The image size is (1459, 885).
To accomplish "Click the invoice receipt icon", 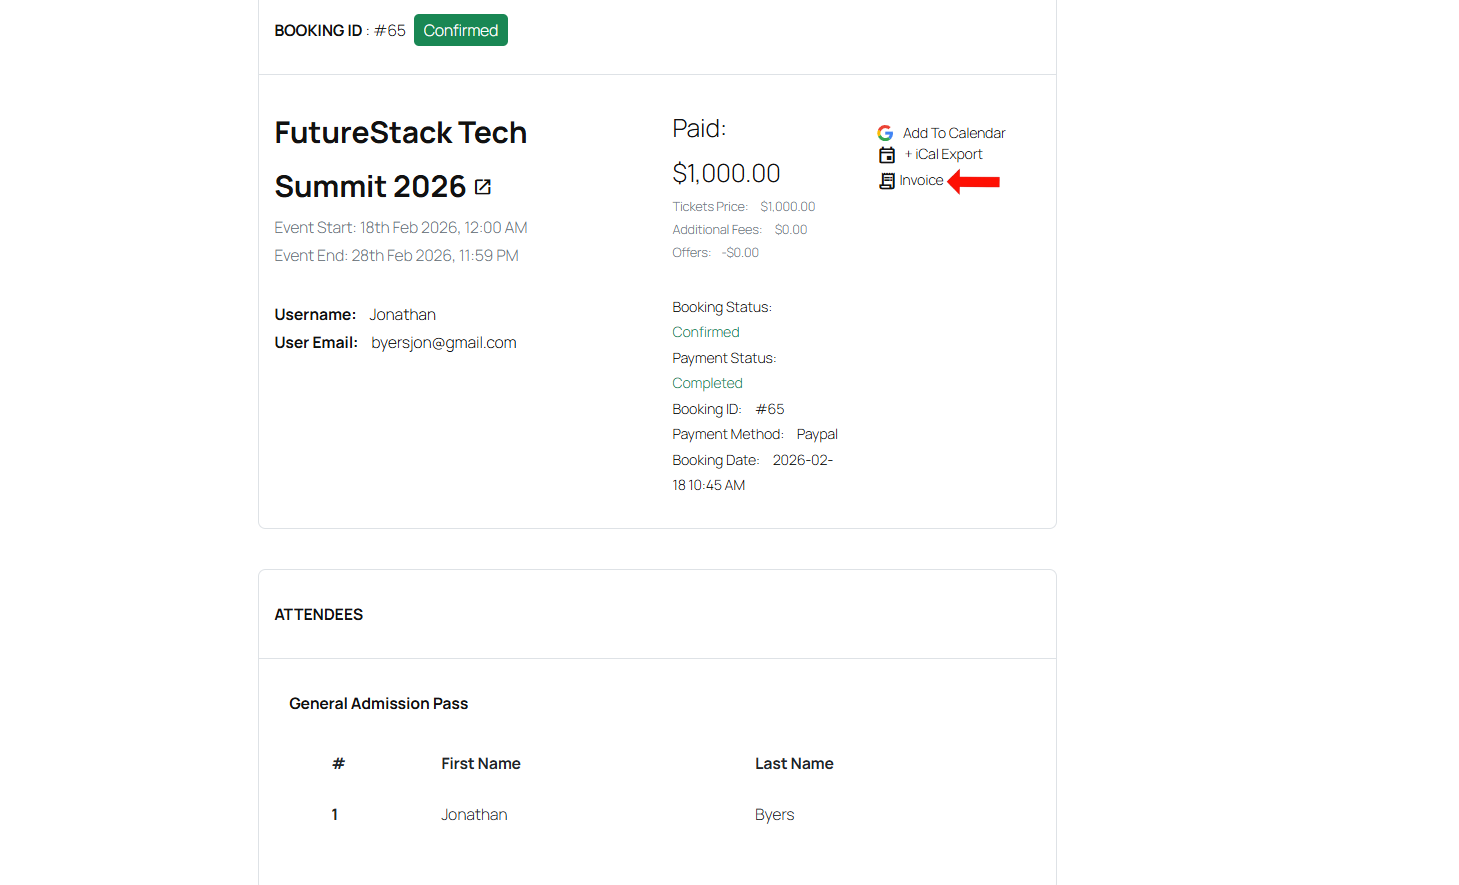I will (886, 181).
